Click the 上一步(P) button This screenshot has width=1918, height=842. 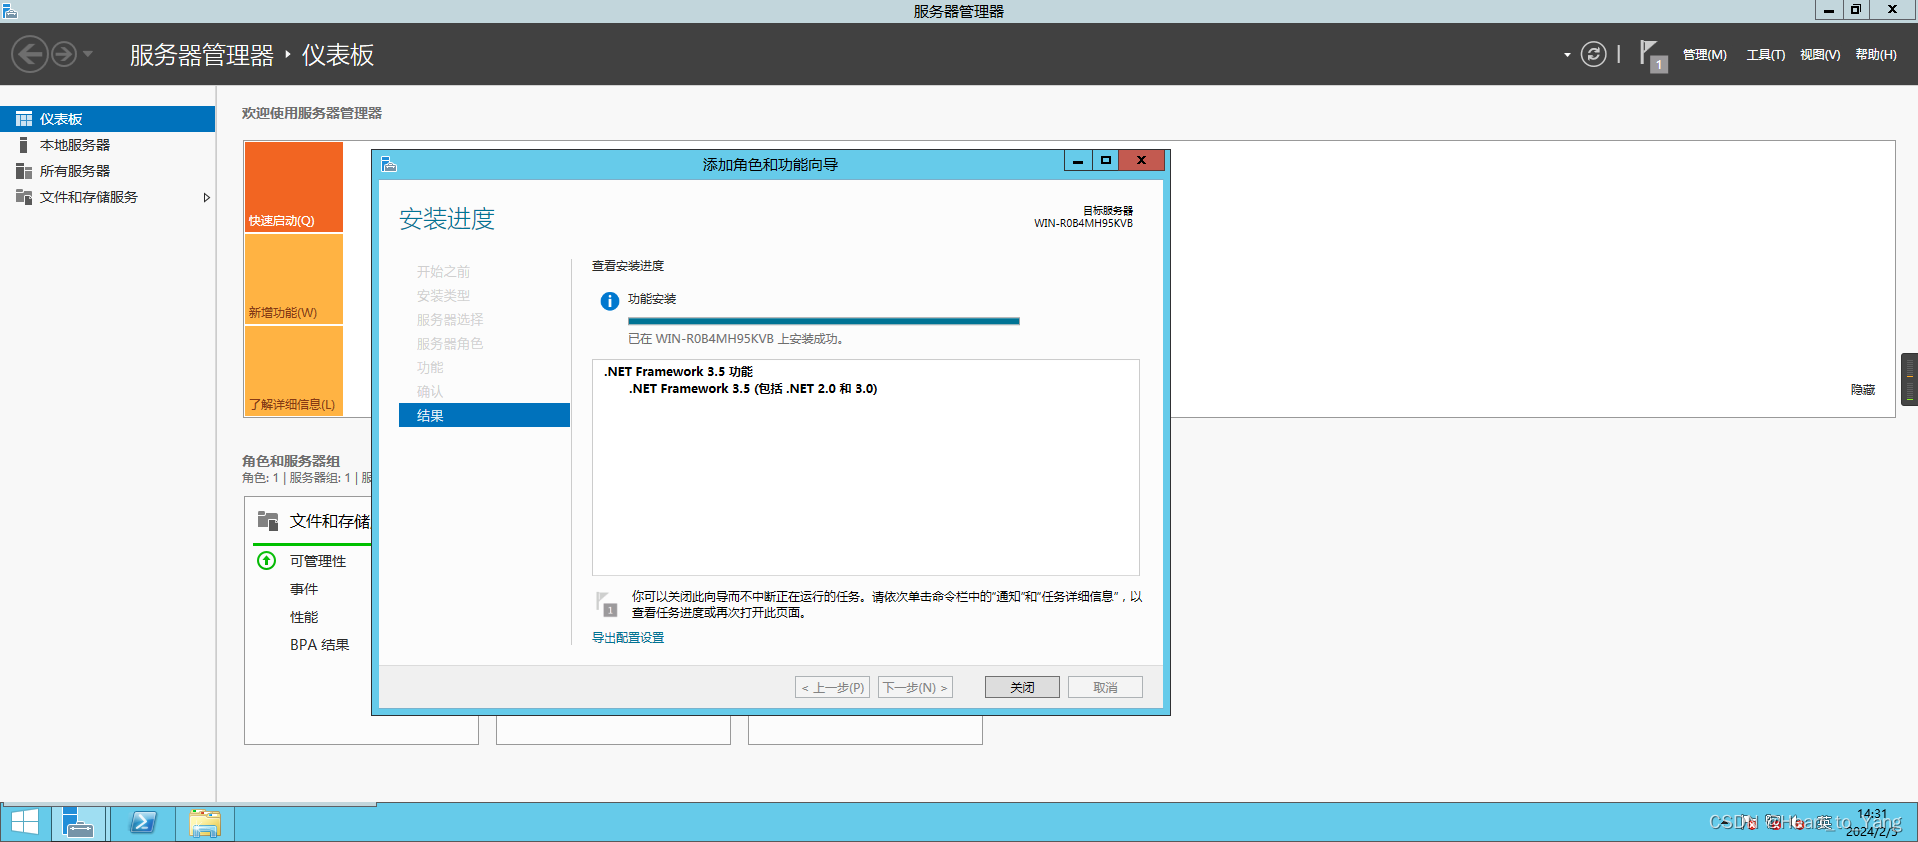[x=833, y=687]
